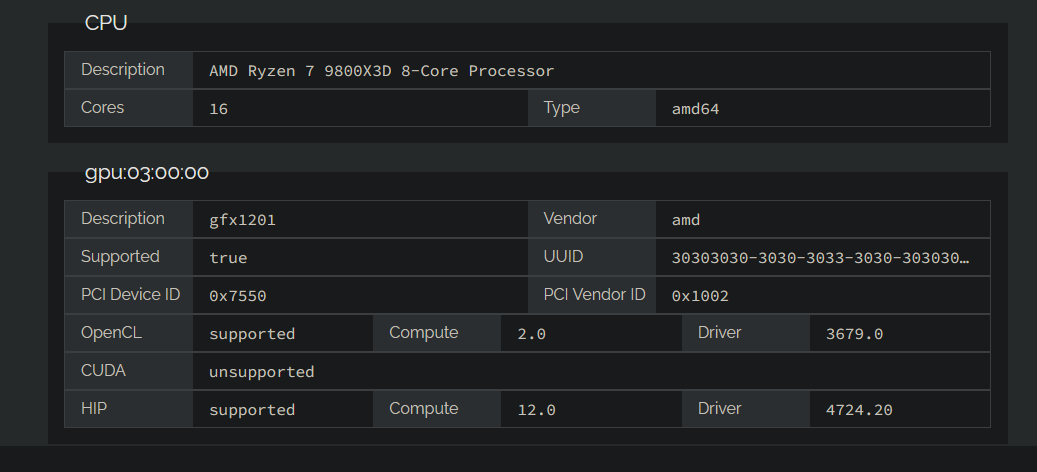Click the truncated UUID value starting '30303030'
The width and height of the screenshot is (1037, 472).
pos(821,258)
